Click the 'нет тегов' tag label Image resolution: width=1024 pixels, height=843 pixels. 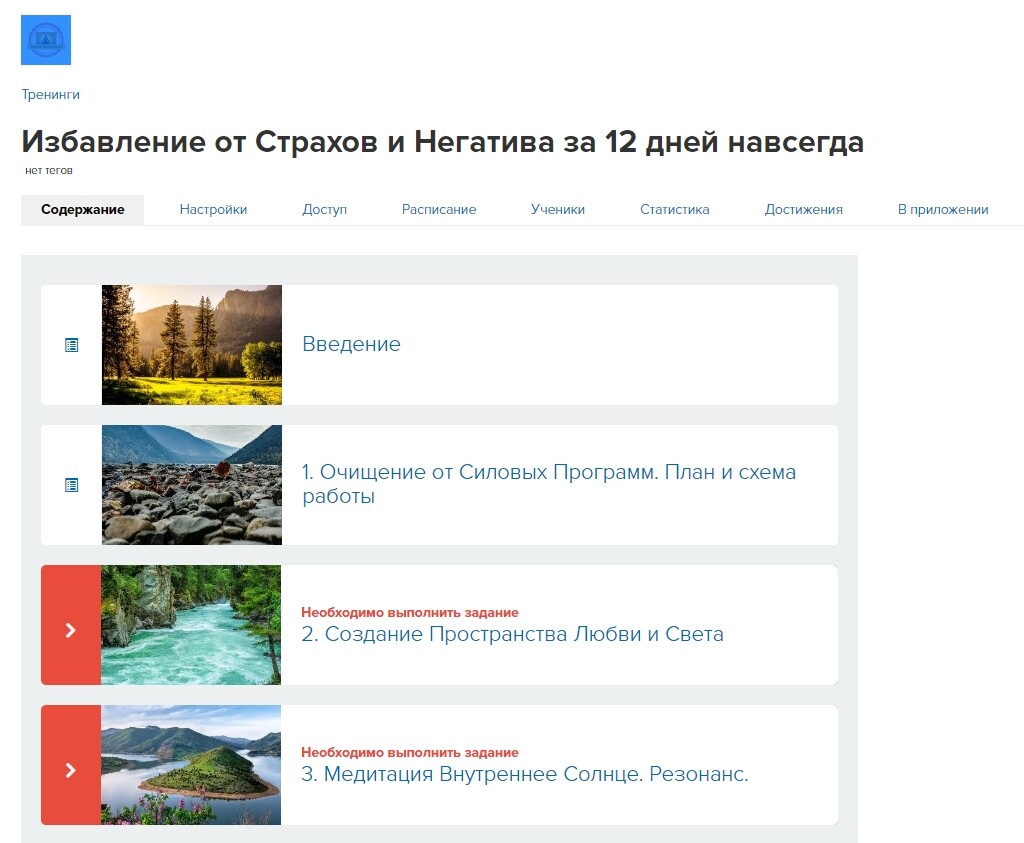tap(49, 170)
